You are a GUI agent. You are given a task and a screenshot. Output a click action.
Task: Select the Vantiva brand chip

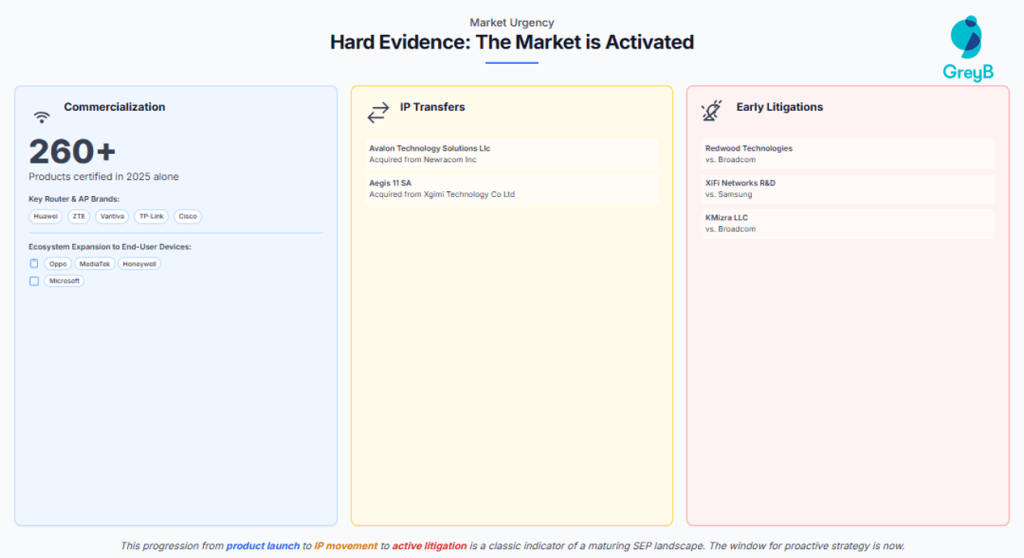(x=112, y=216)
